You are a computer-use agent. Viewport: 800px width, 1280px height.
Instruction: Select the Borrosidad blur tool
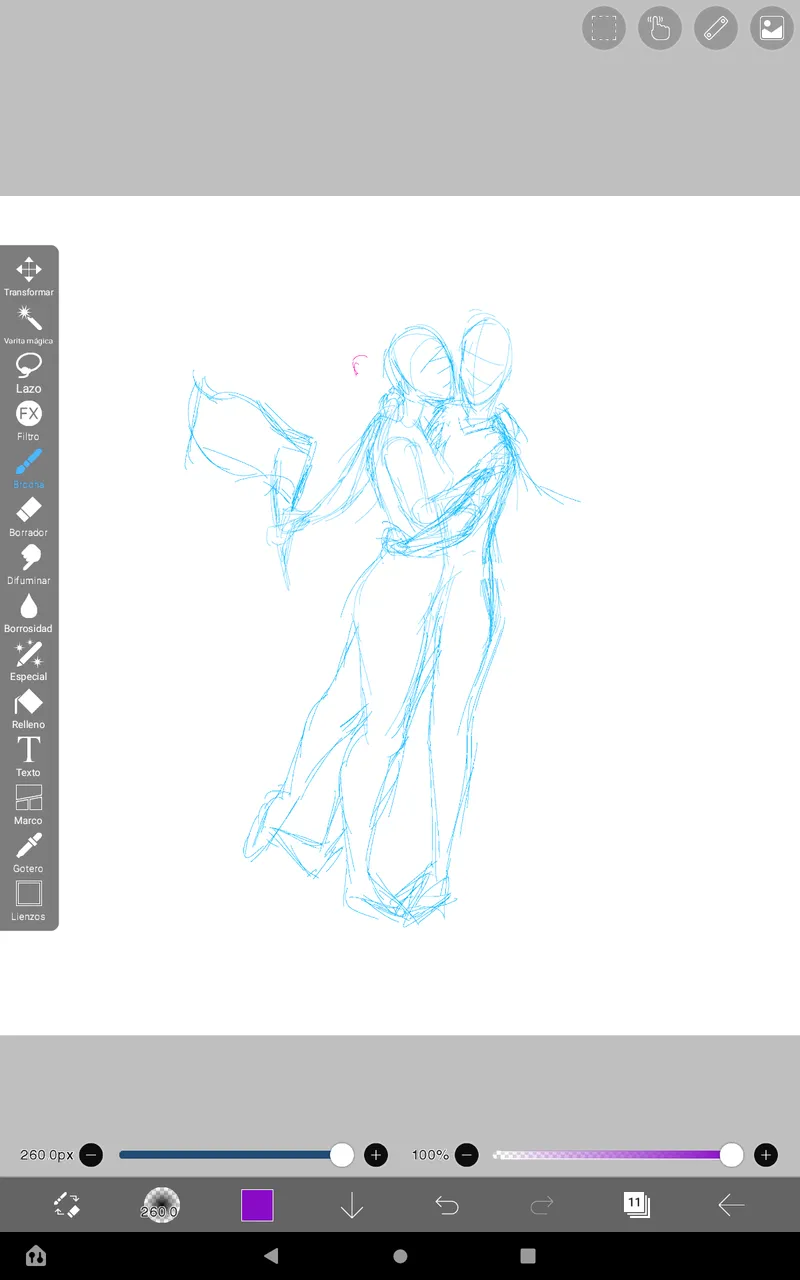tap(29, 612)
